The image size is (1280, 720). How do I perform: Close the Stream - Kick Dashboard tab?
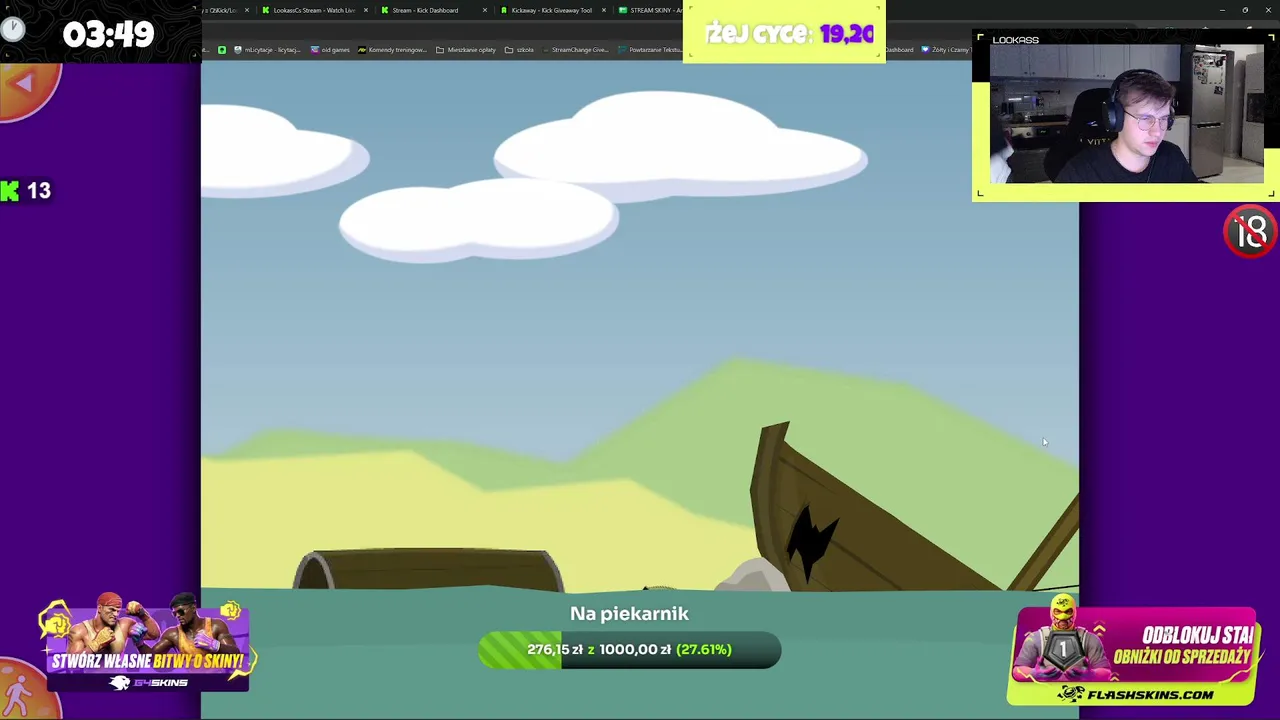click(485, 10)
